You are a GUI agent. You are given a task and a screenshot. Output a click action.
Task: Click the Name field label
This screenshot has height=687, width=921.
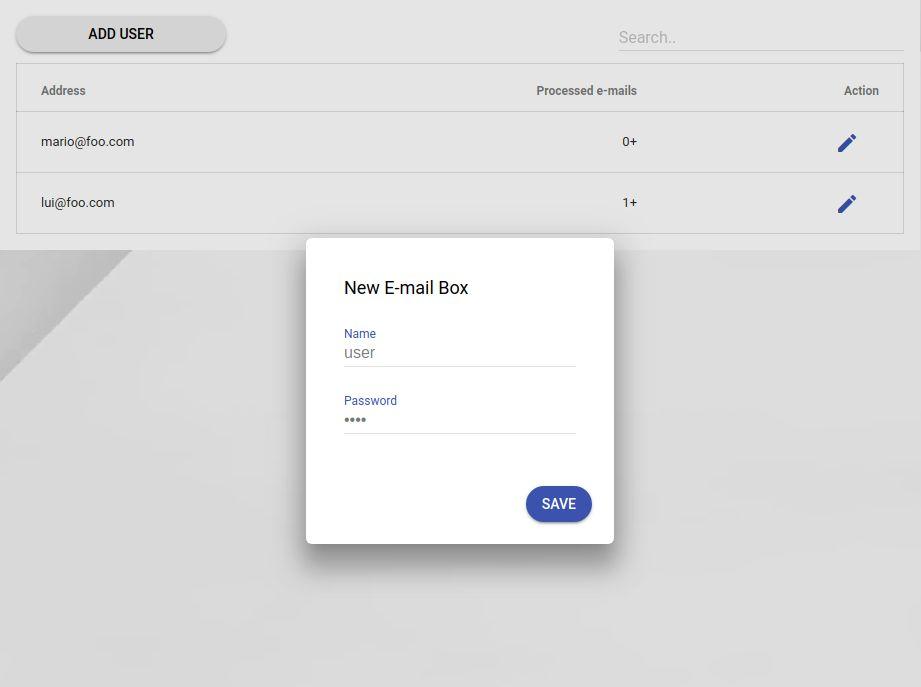[359, 334]
